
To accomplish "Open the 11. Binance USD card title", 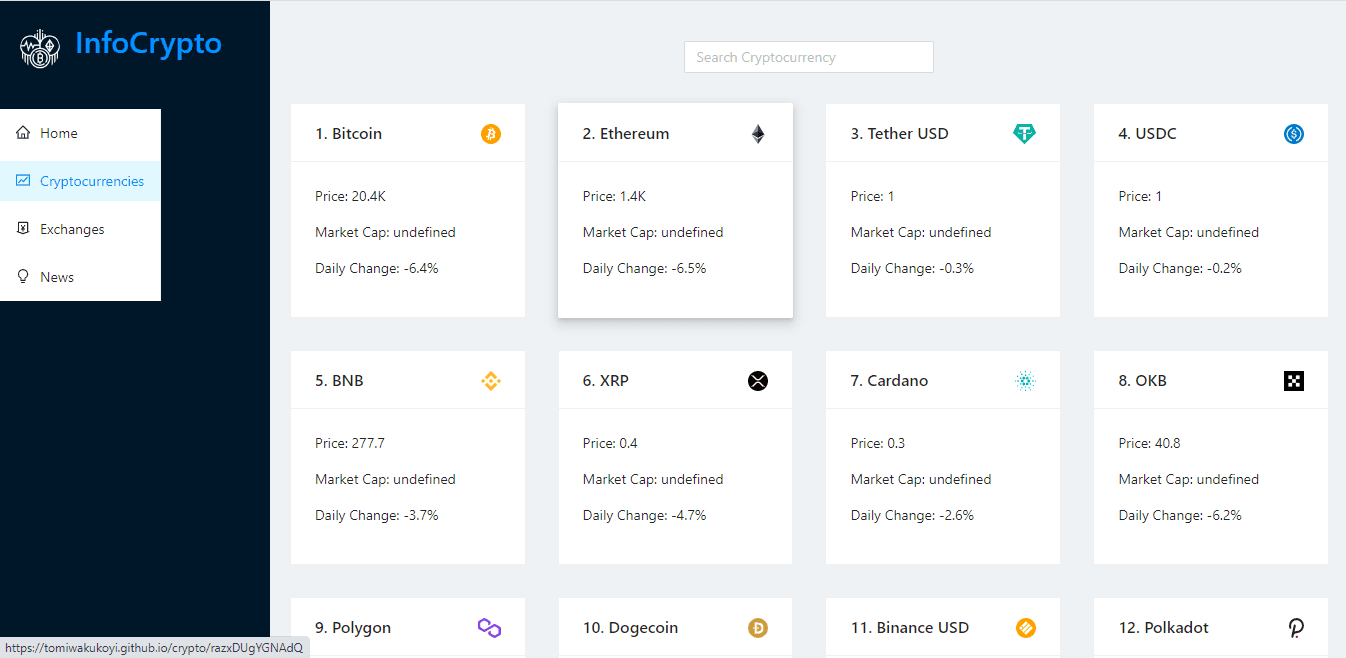I will point(910,628).
